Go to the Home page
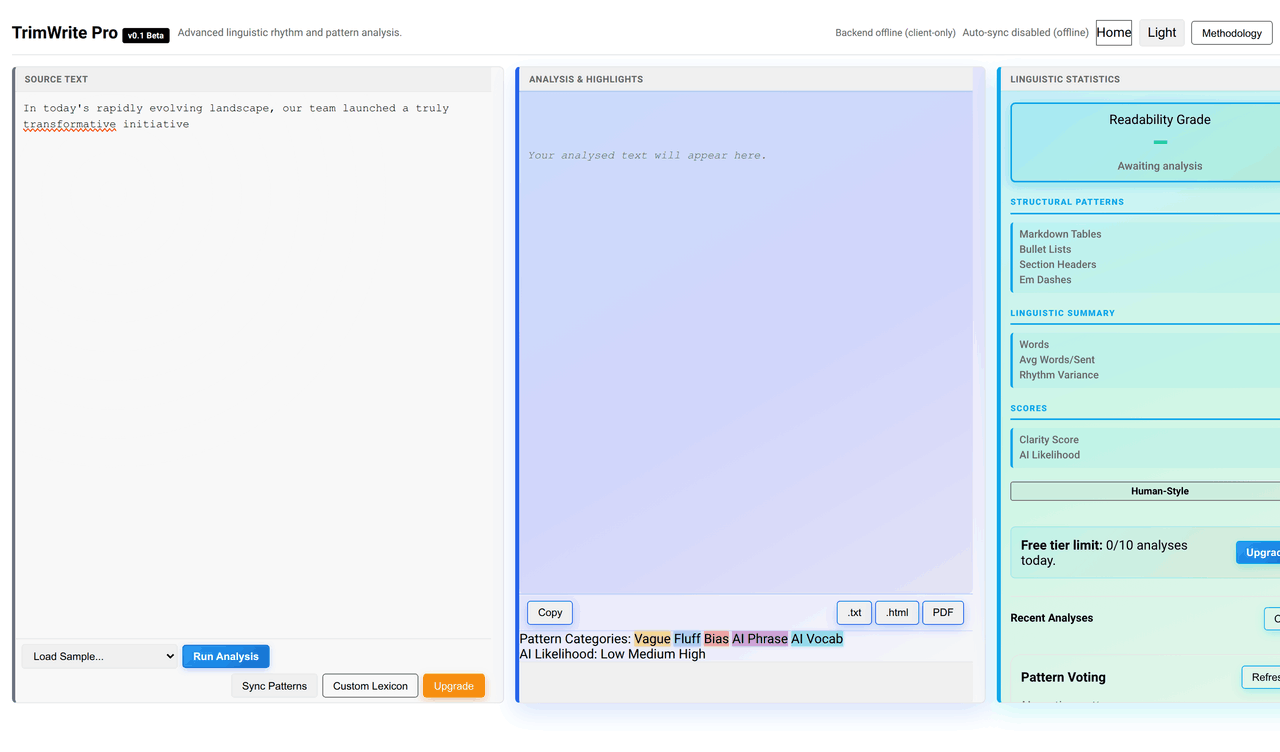 (x=1113, y=32)
